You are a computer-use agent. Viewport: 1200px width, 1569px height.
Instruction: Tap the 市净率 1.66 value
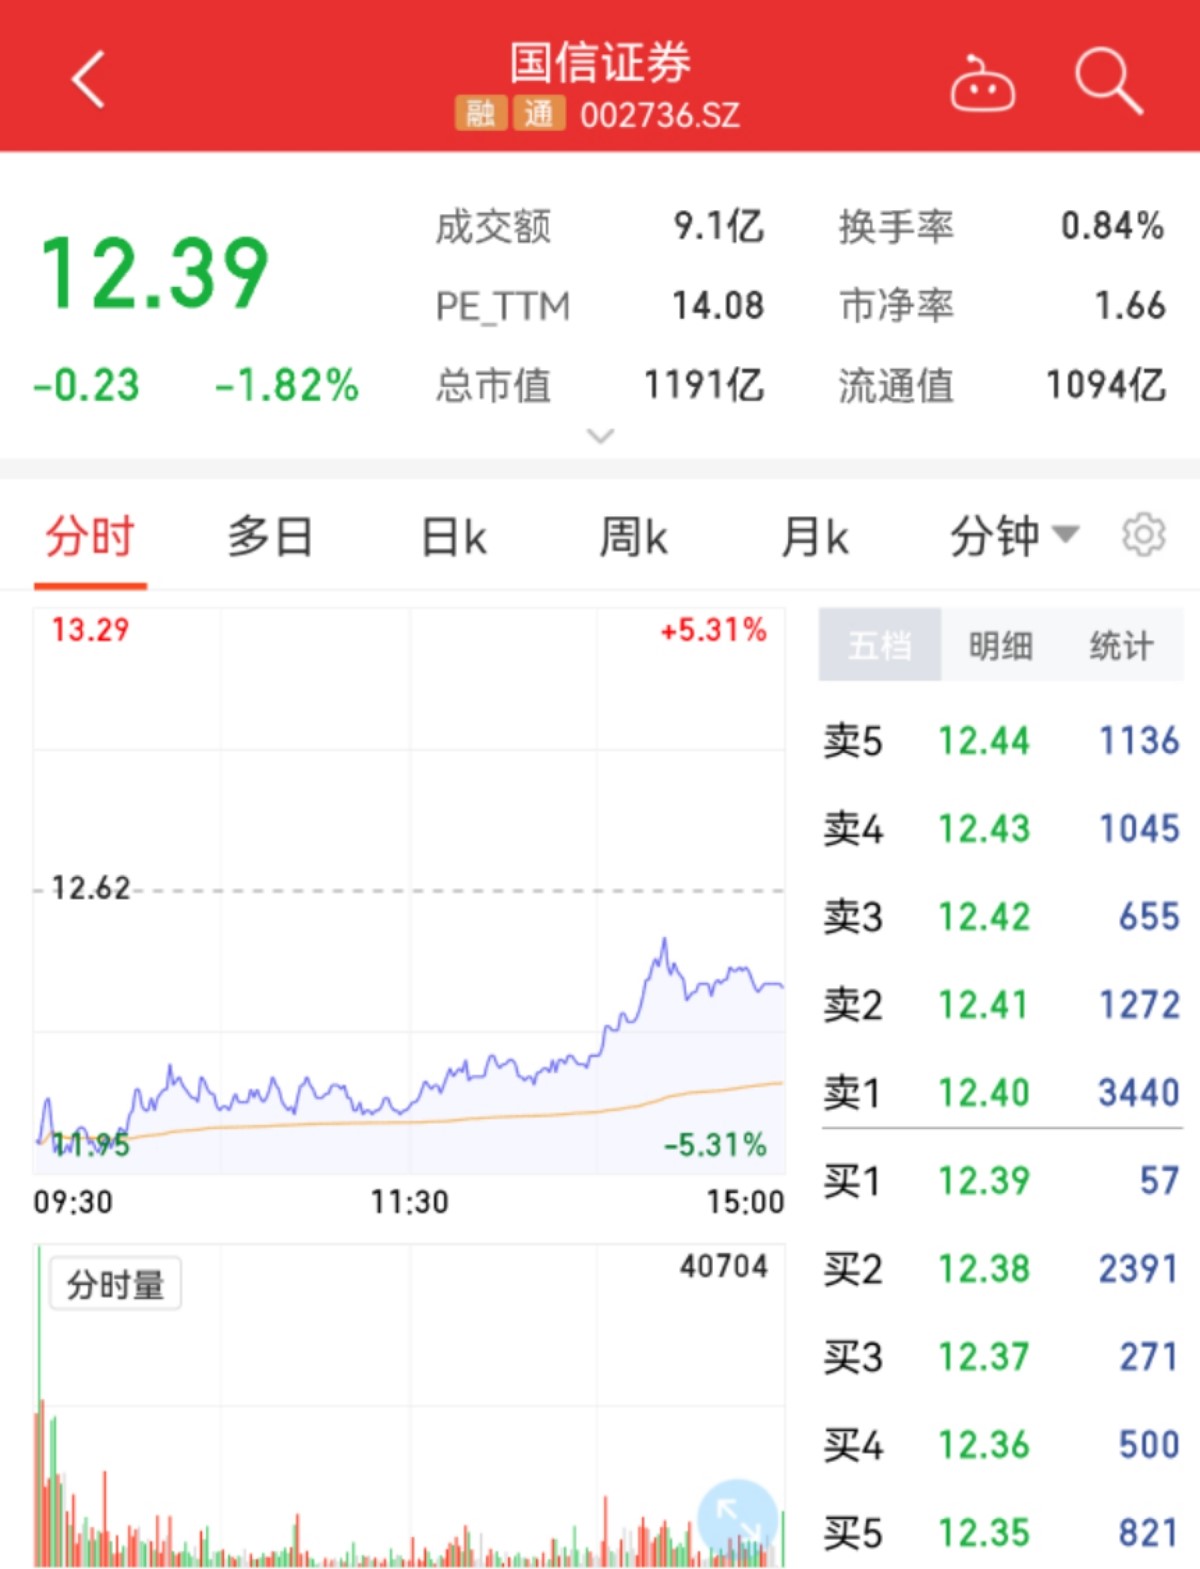1130,306
